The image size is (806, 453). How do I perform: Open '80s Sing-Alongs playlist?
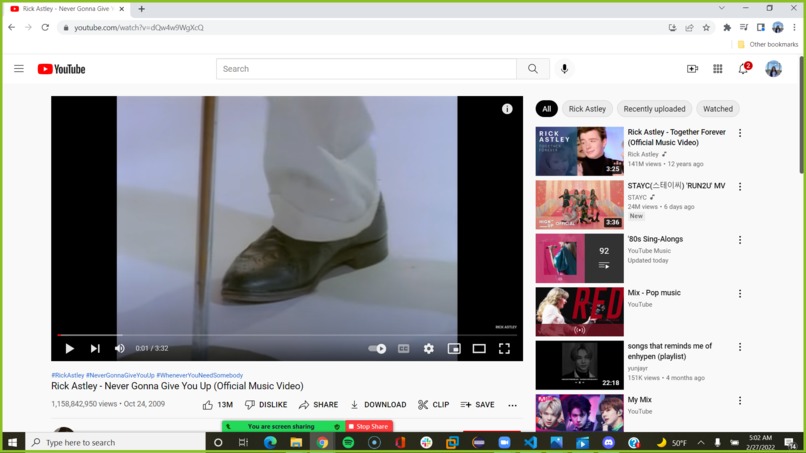tap(655, 239)
